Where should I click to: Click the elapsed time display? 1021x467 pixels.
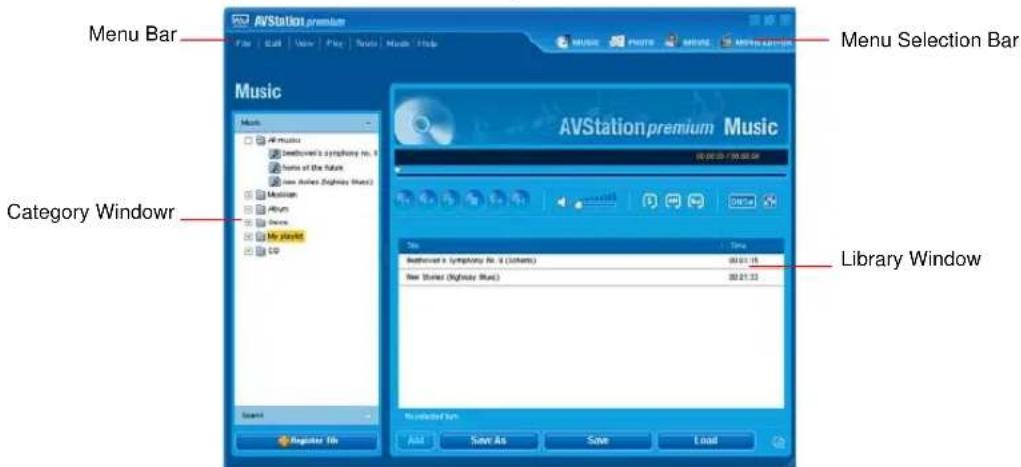[727, 157]
